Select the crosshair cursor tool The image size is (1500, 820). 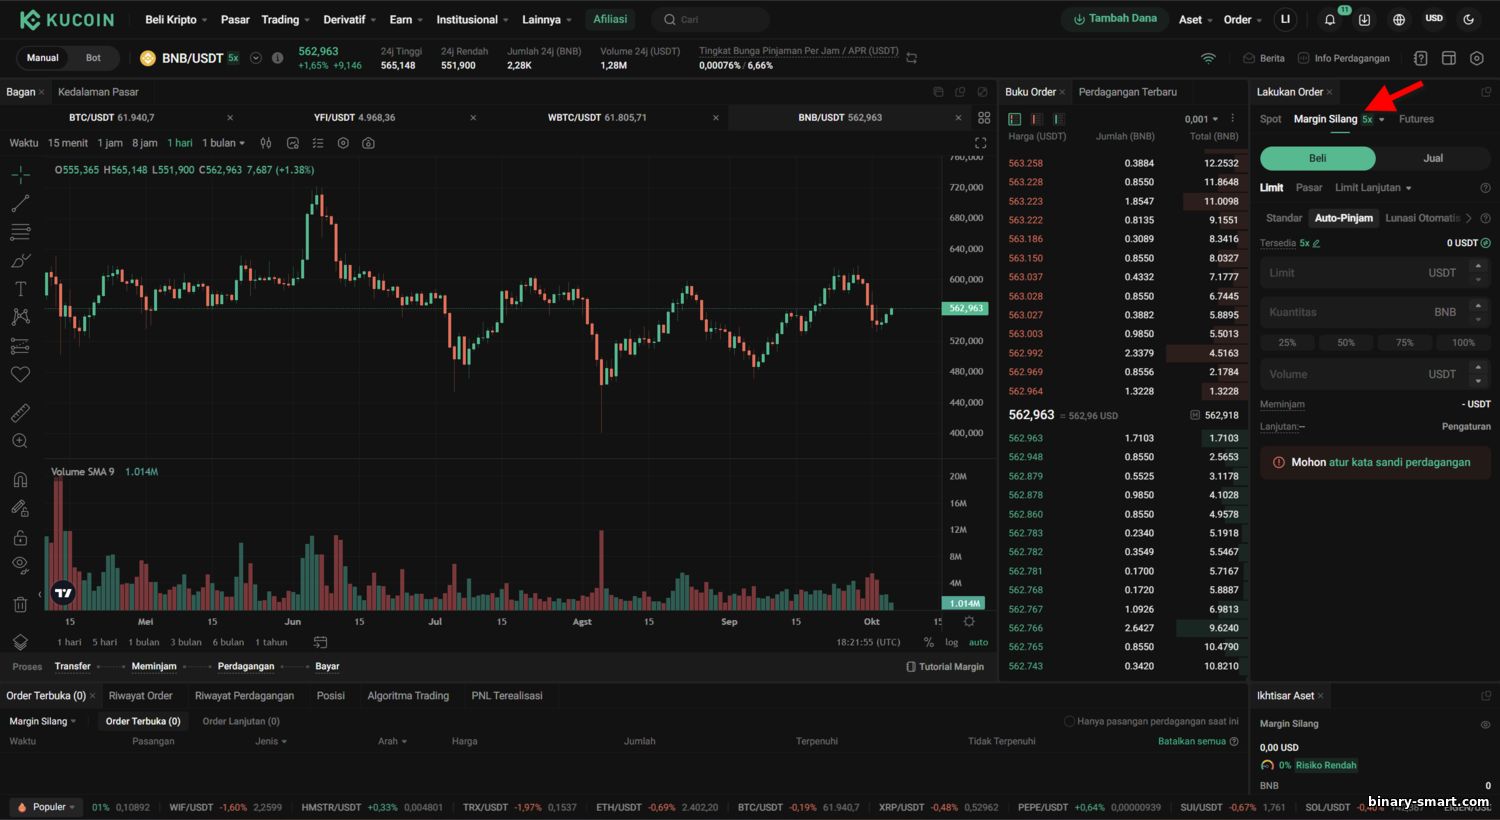tap(20, 175)
